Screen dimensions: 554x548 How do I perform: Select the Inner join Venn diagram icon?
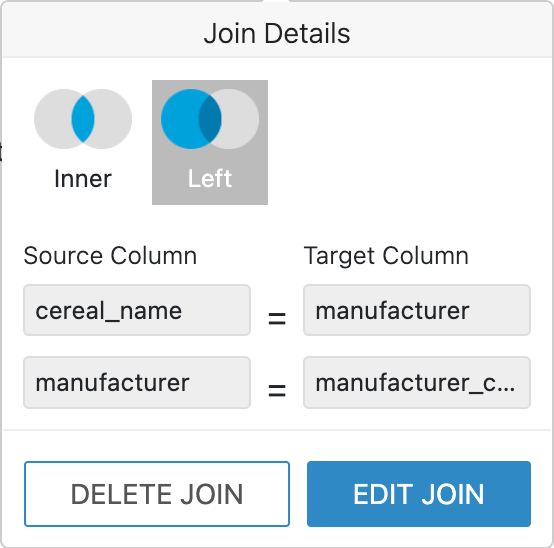click(x=83, y=119)
